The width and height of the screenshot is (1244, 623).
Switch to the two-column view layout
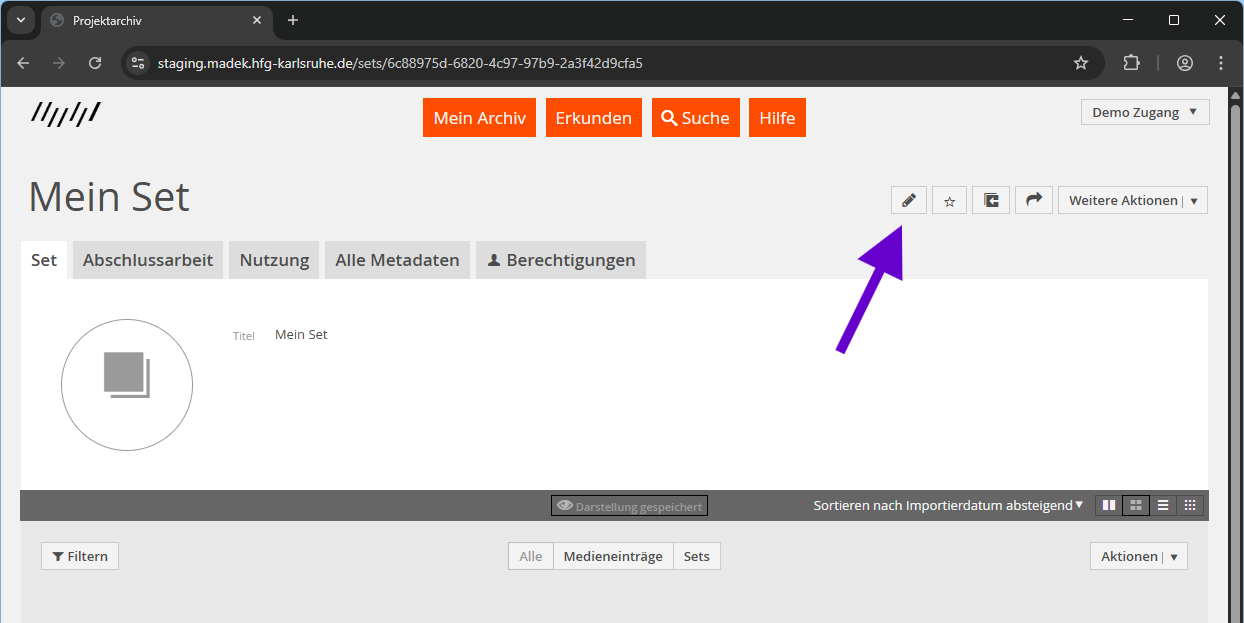pyautogui.click(x=1107, y=505)
